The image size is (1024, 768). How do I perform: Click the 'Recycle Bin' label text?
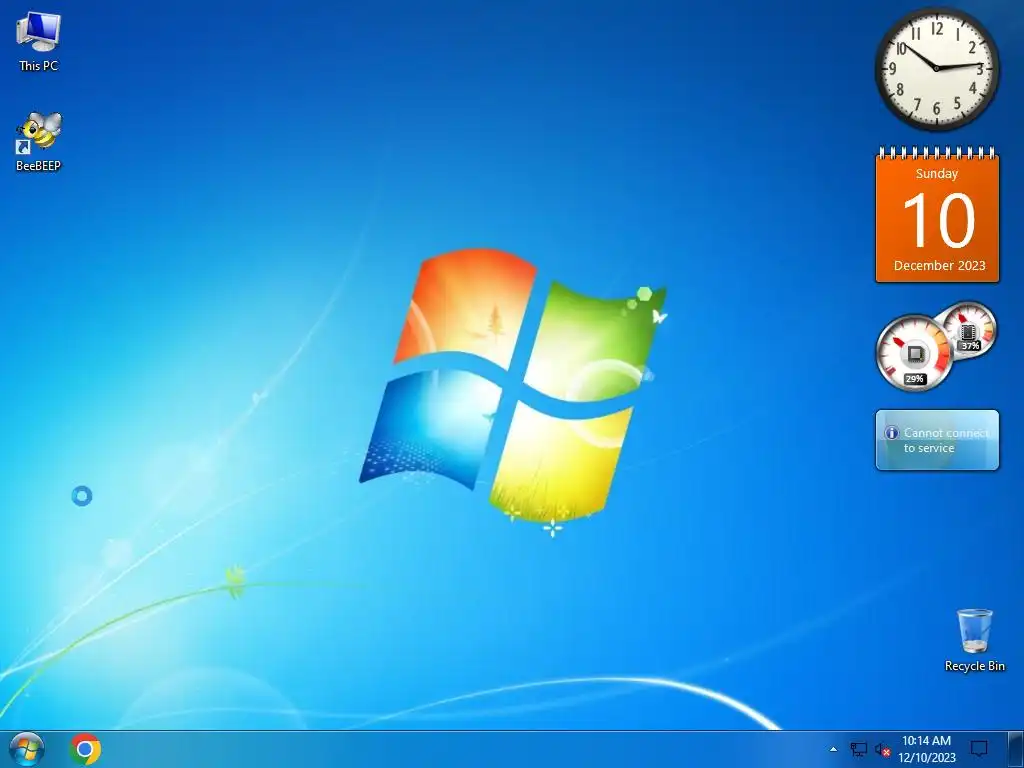tap(974, 666)
